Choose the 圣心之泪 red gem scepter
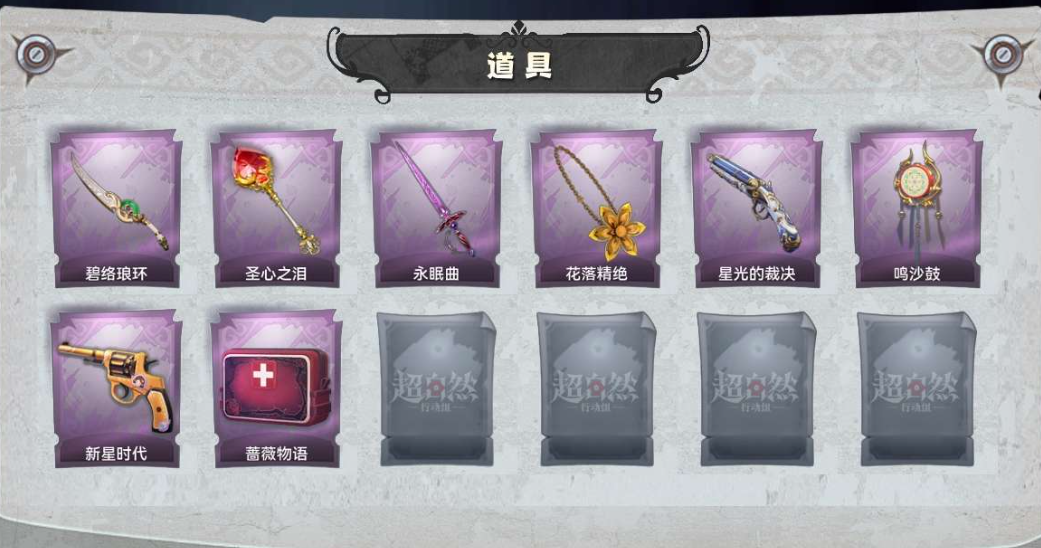Viewport: 1041px width, 548px height. click(x=277, y=209)
